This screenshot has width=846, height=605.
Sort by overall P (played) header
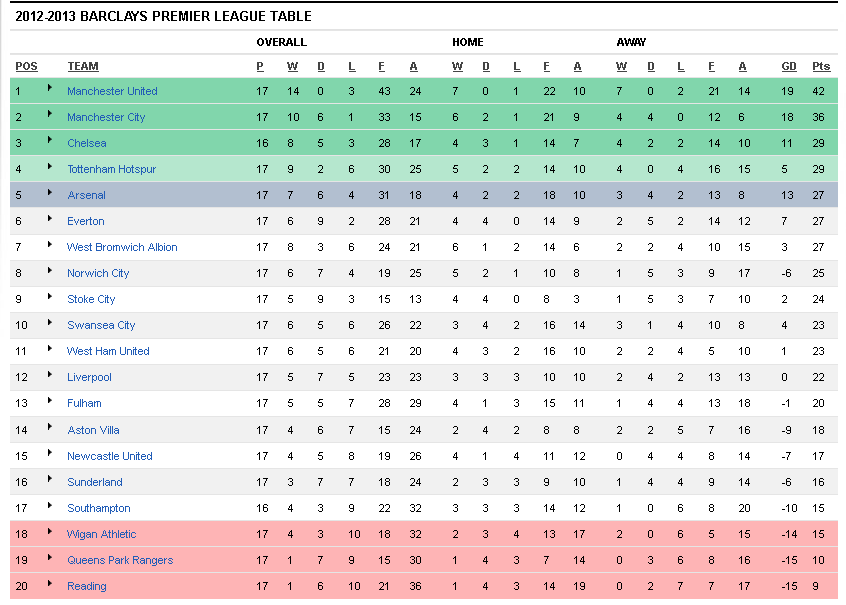pyautogui.click(x=260, y=66)
